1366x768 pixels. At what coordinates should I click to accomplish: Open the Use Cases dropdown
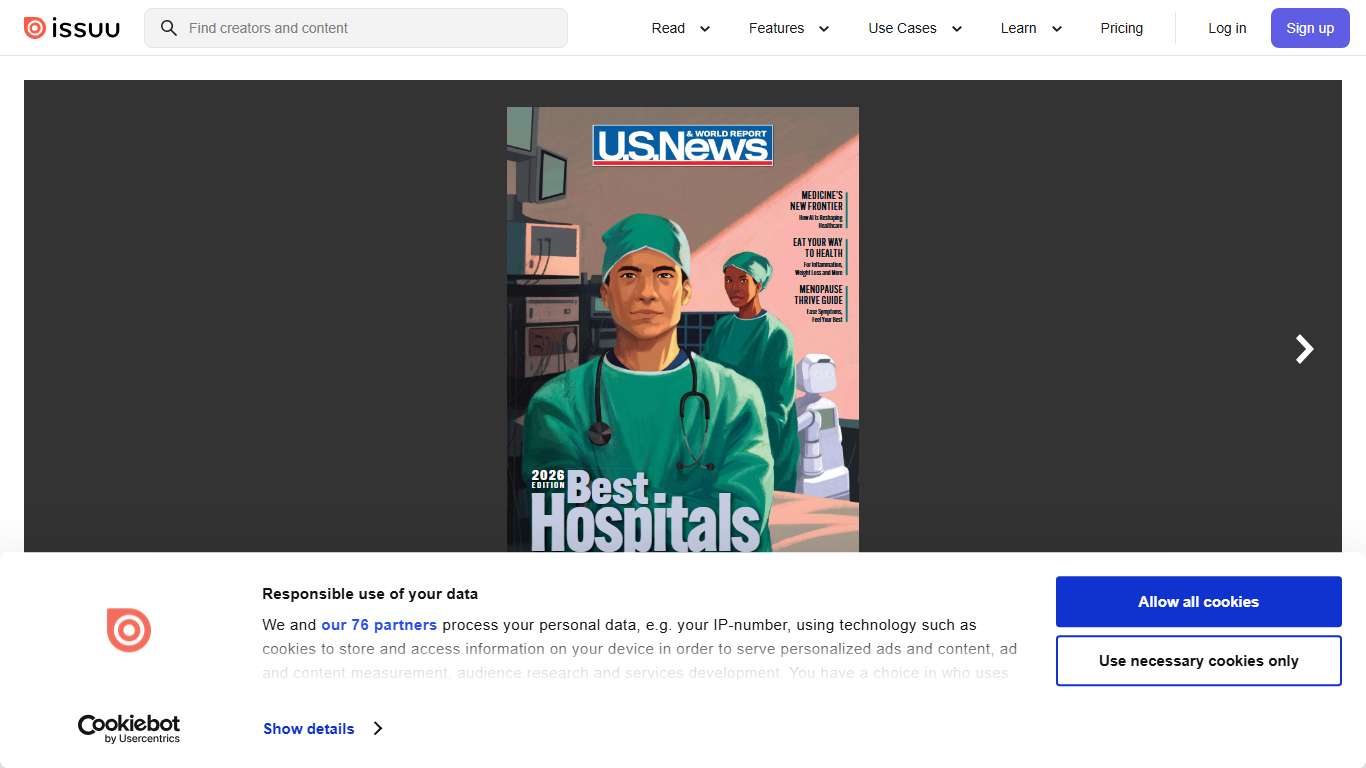(x=914, y=28)
